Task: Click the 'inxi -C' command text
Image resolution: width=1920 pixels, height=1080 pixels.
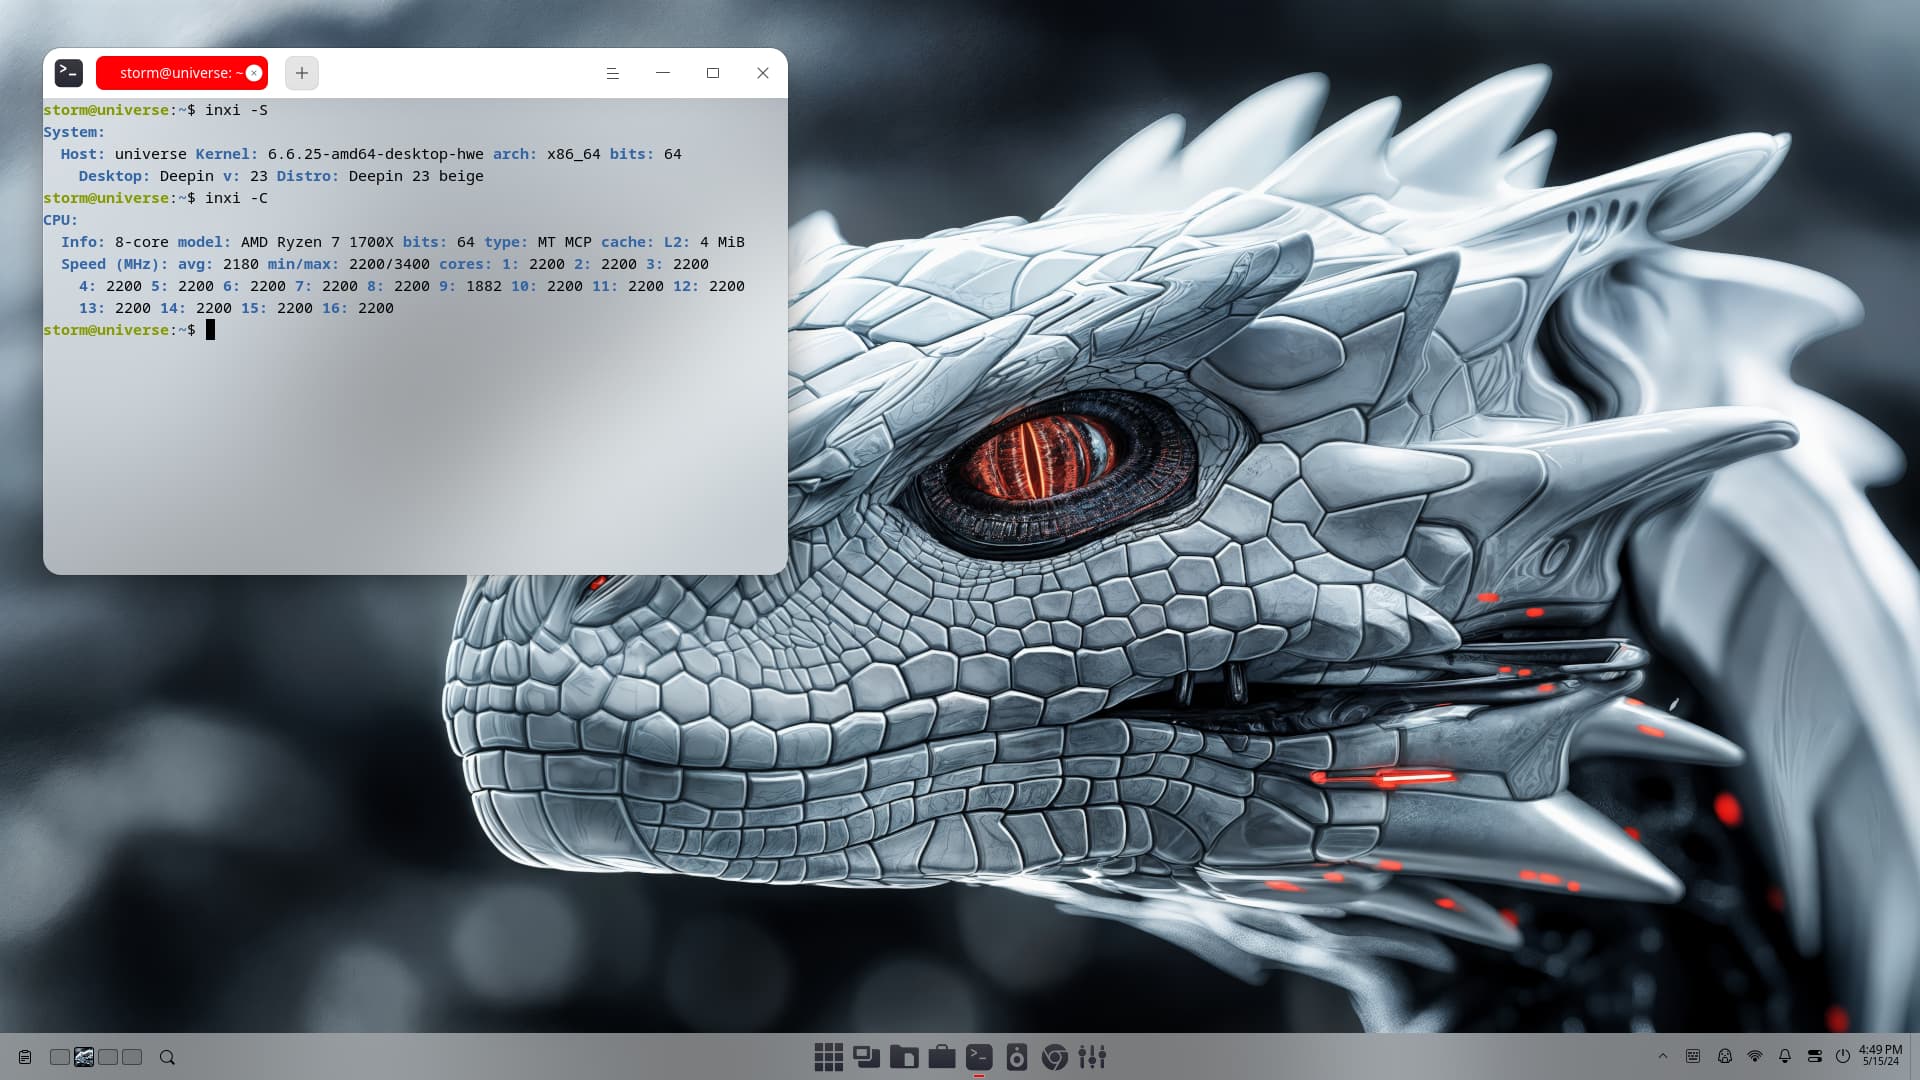Action: coord(236,198)
